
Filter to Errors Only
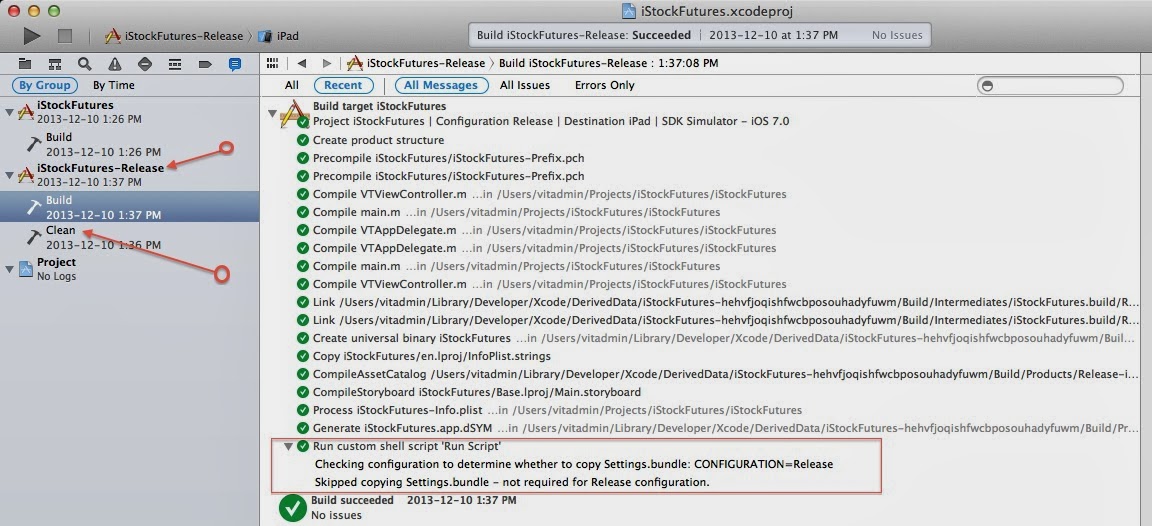coord(605,85)
